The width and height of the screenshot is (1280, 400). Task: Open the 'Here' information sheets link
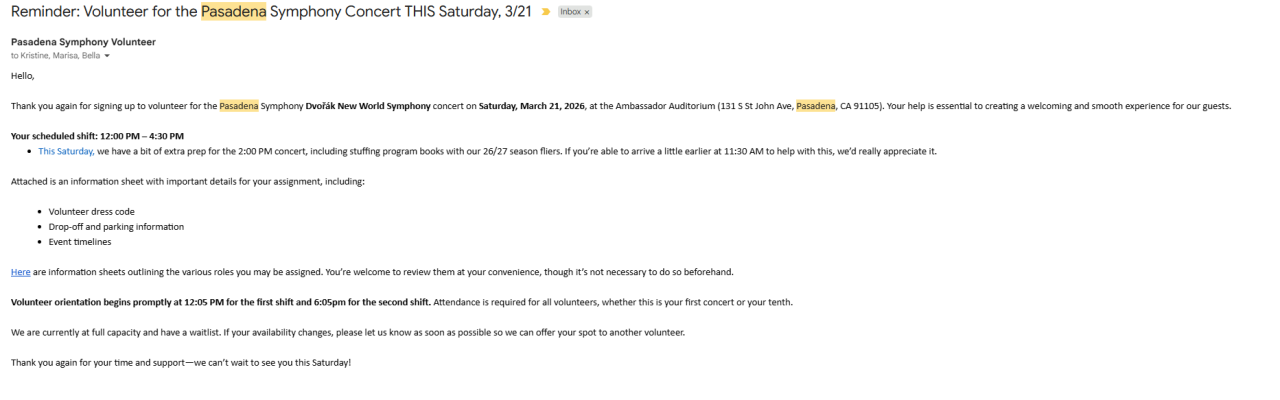click(x=20, y=271)
